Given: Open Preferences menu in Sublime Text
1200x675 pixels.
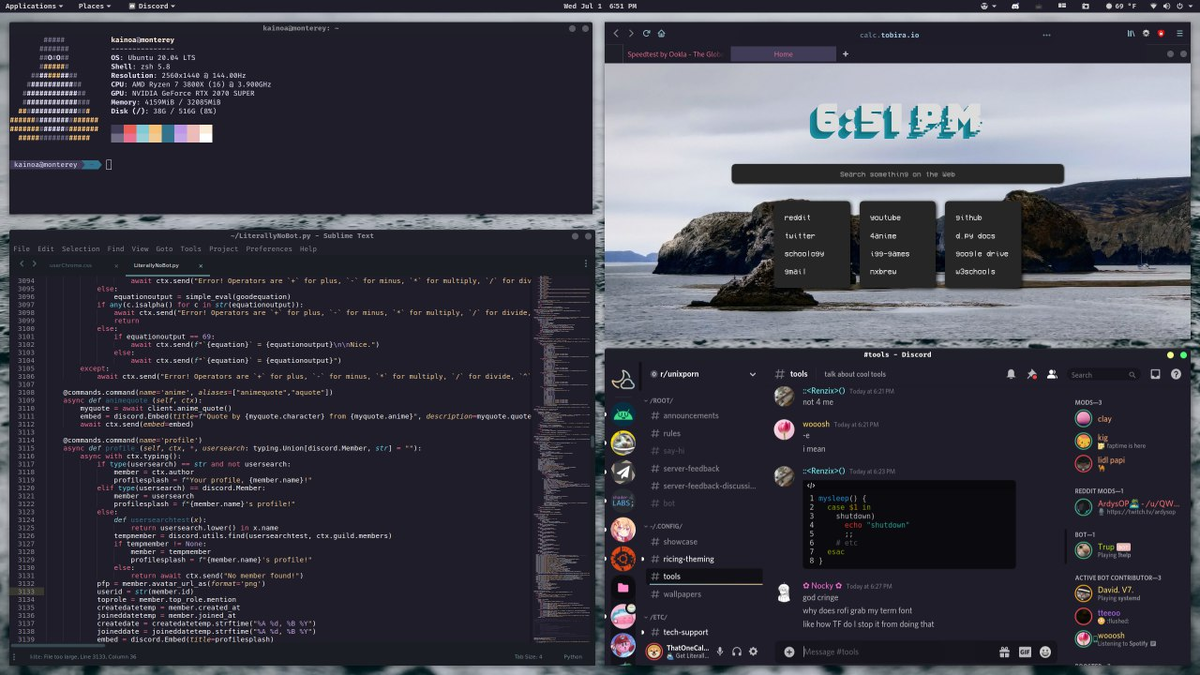Looking at the screenshot, I should coord(269,249).
